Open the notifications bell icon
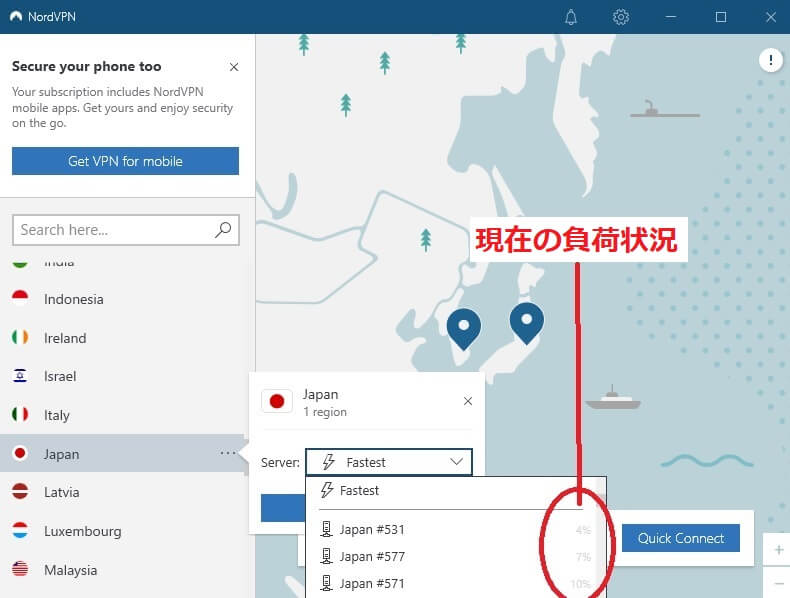The image size is (790, 598). coord(570,17)
